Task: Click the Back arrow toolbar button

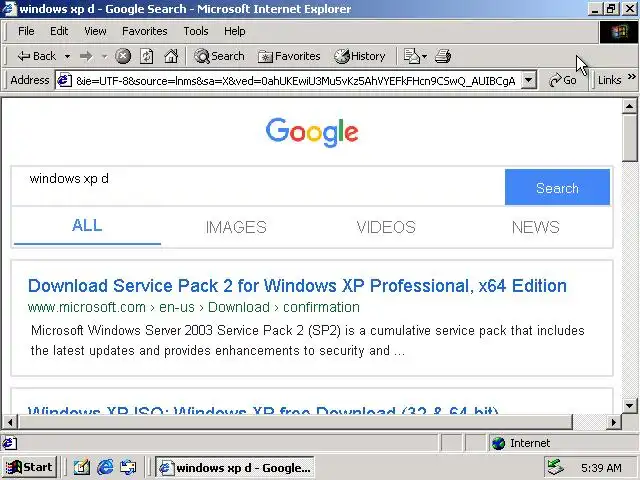Action: [36, 56]
